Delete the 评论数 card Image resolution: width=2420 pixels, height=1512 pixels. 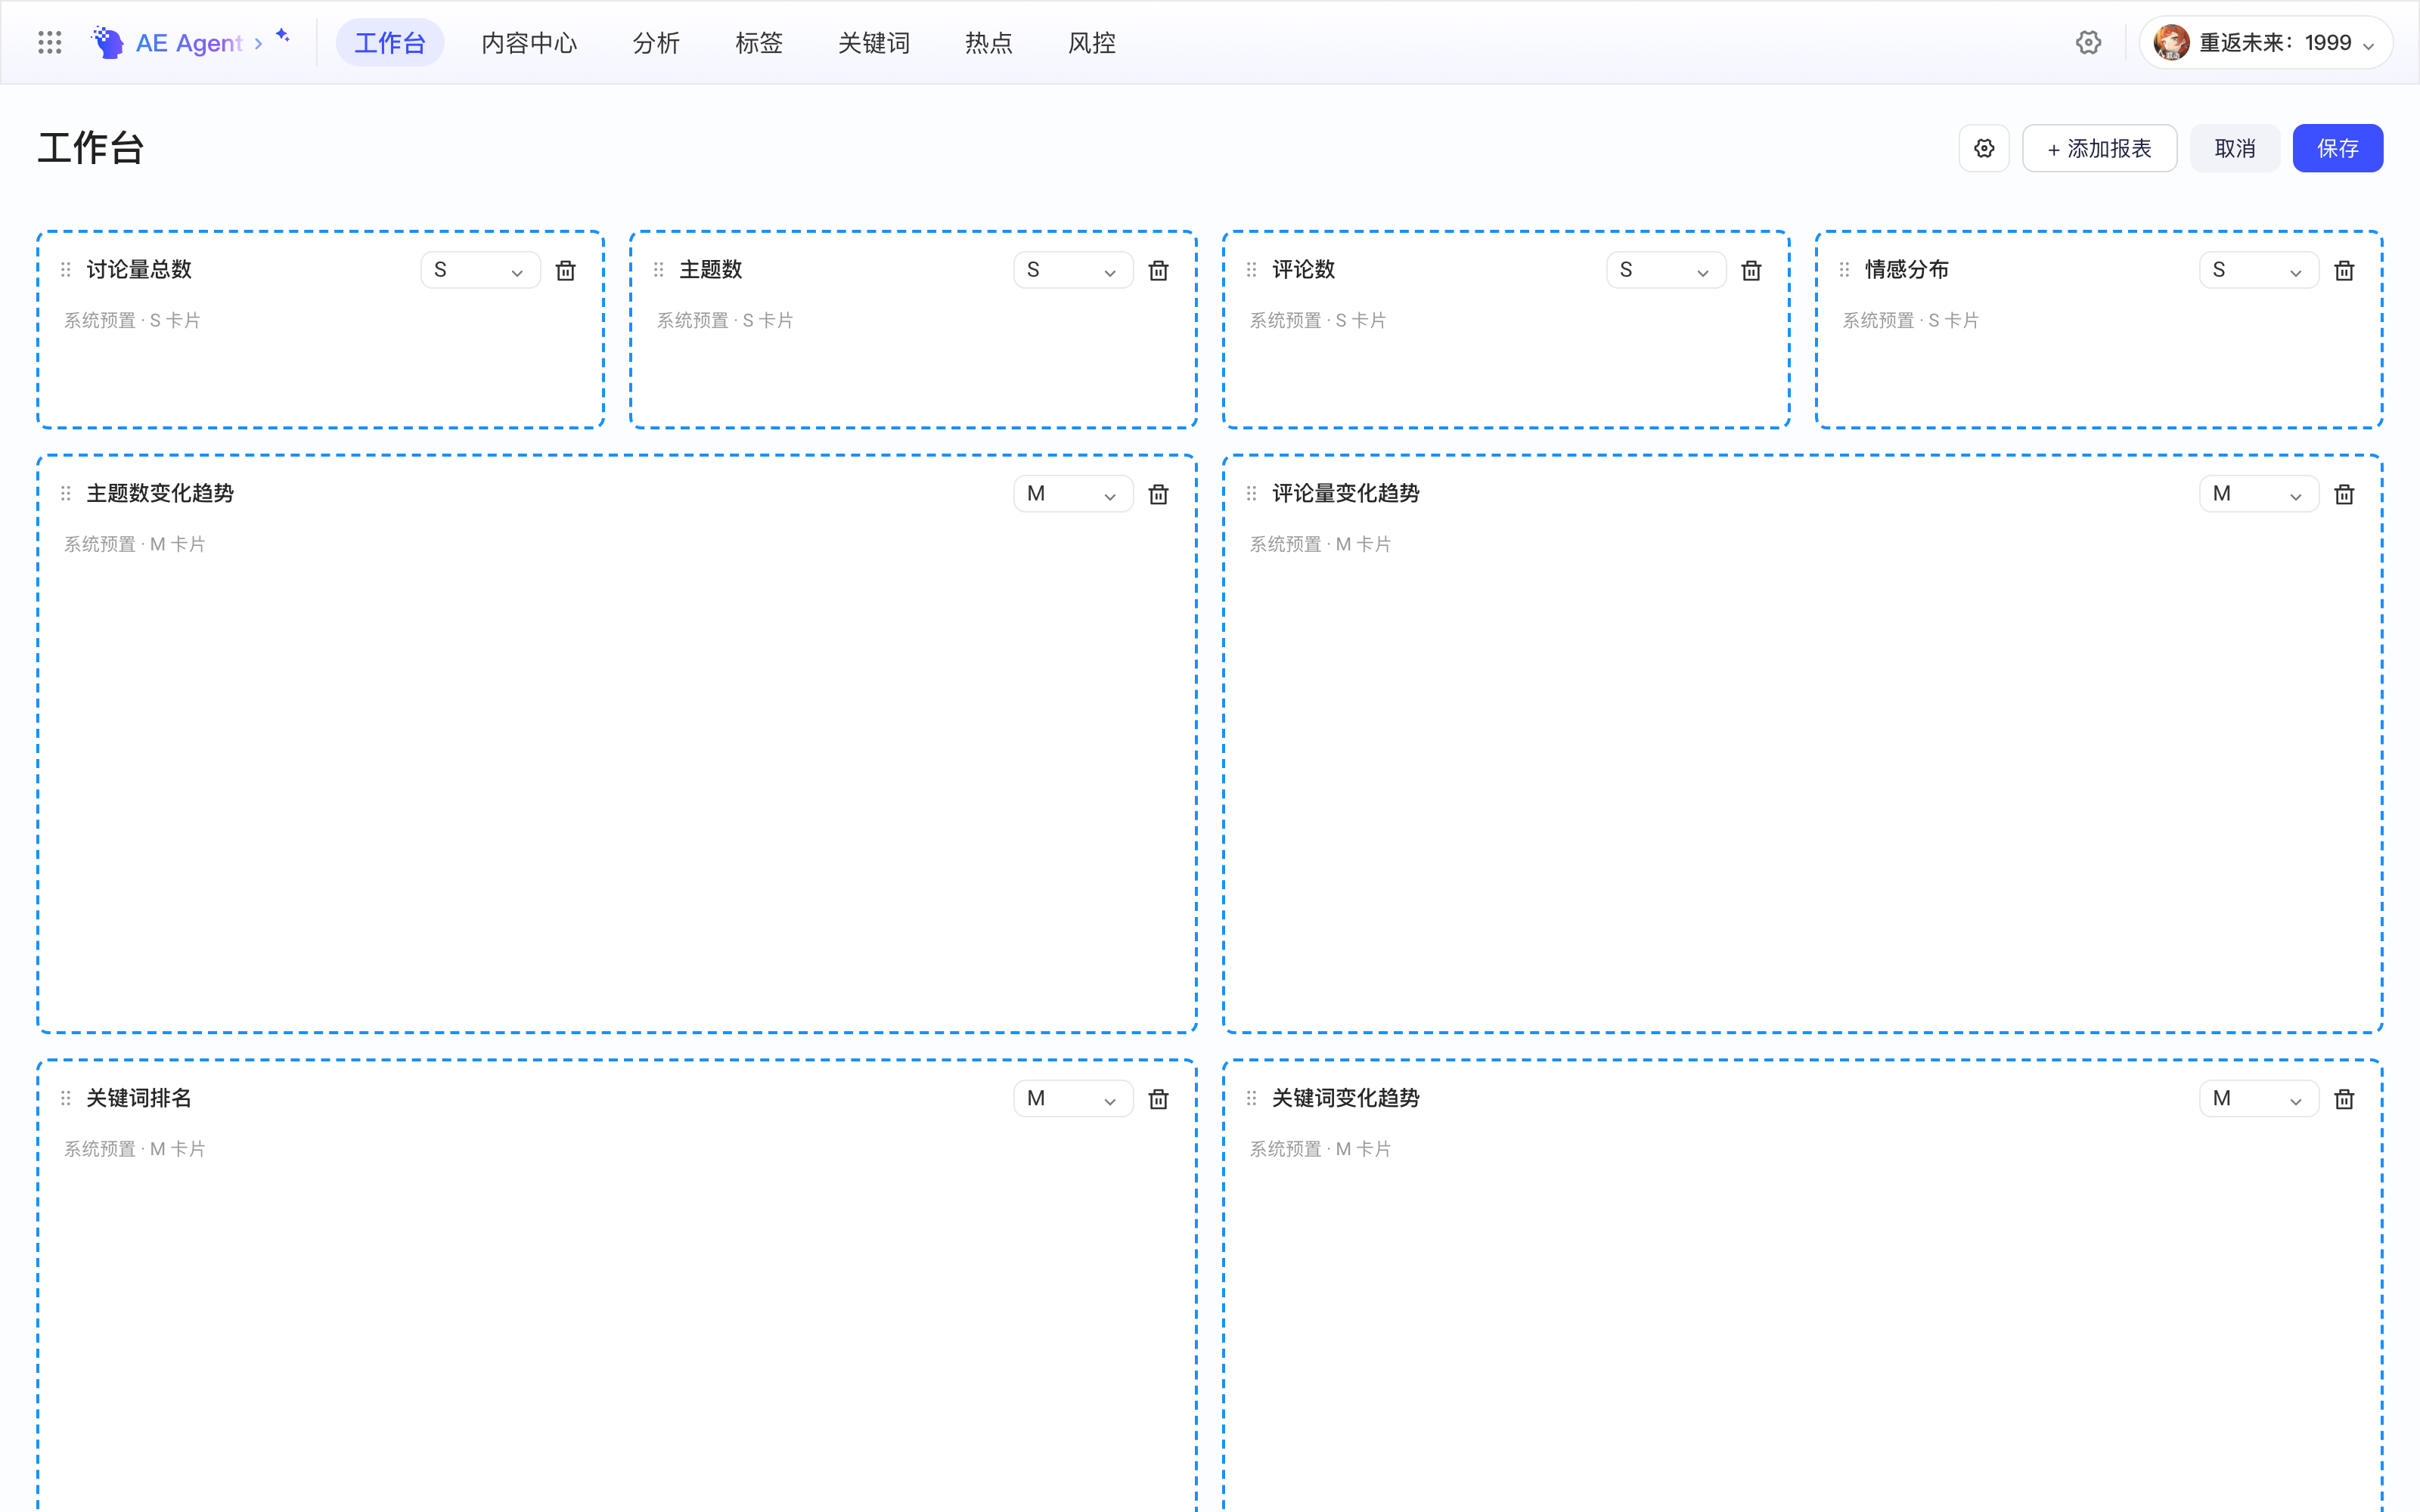pos(1751,270)
